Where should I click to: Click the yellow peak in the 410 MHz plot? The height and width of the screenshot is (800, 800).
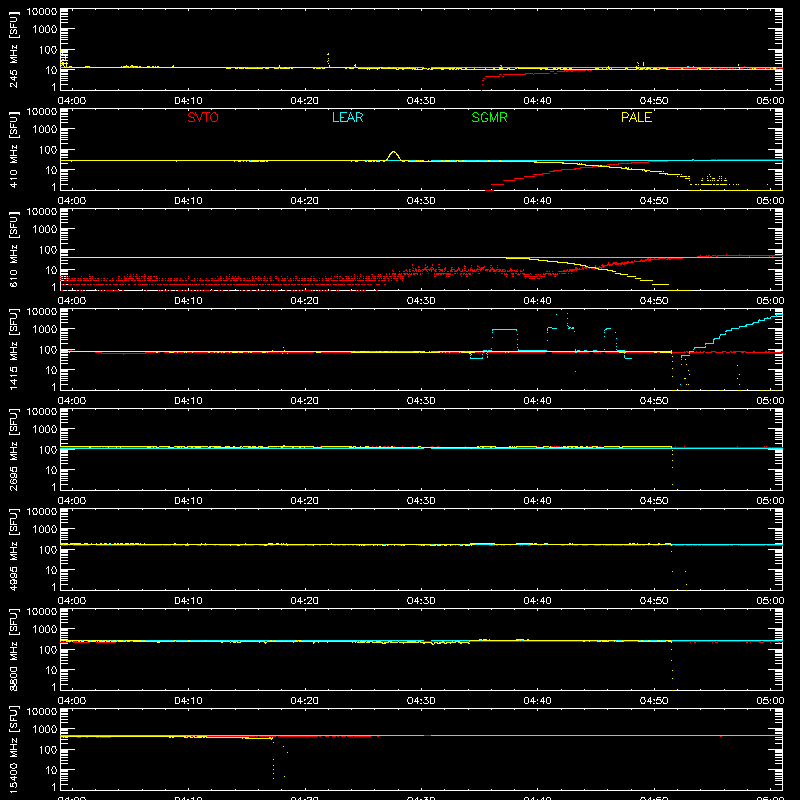coord(393,155)
